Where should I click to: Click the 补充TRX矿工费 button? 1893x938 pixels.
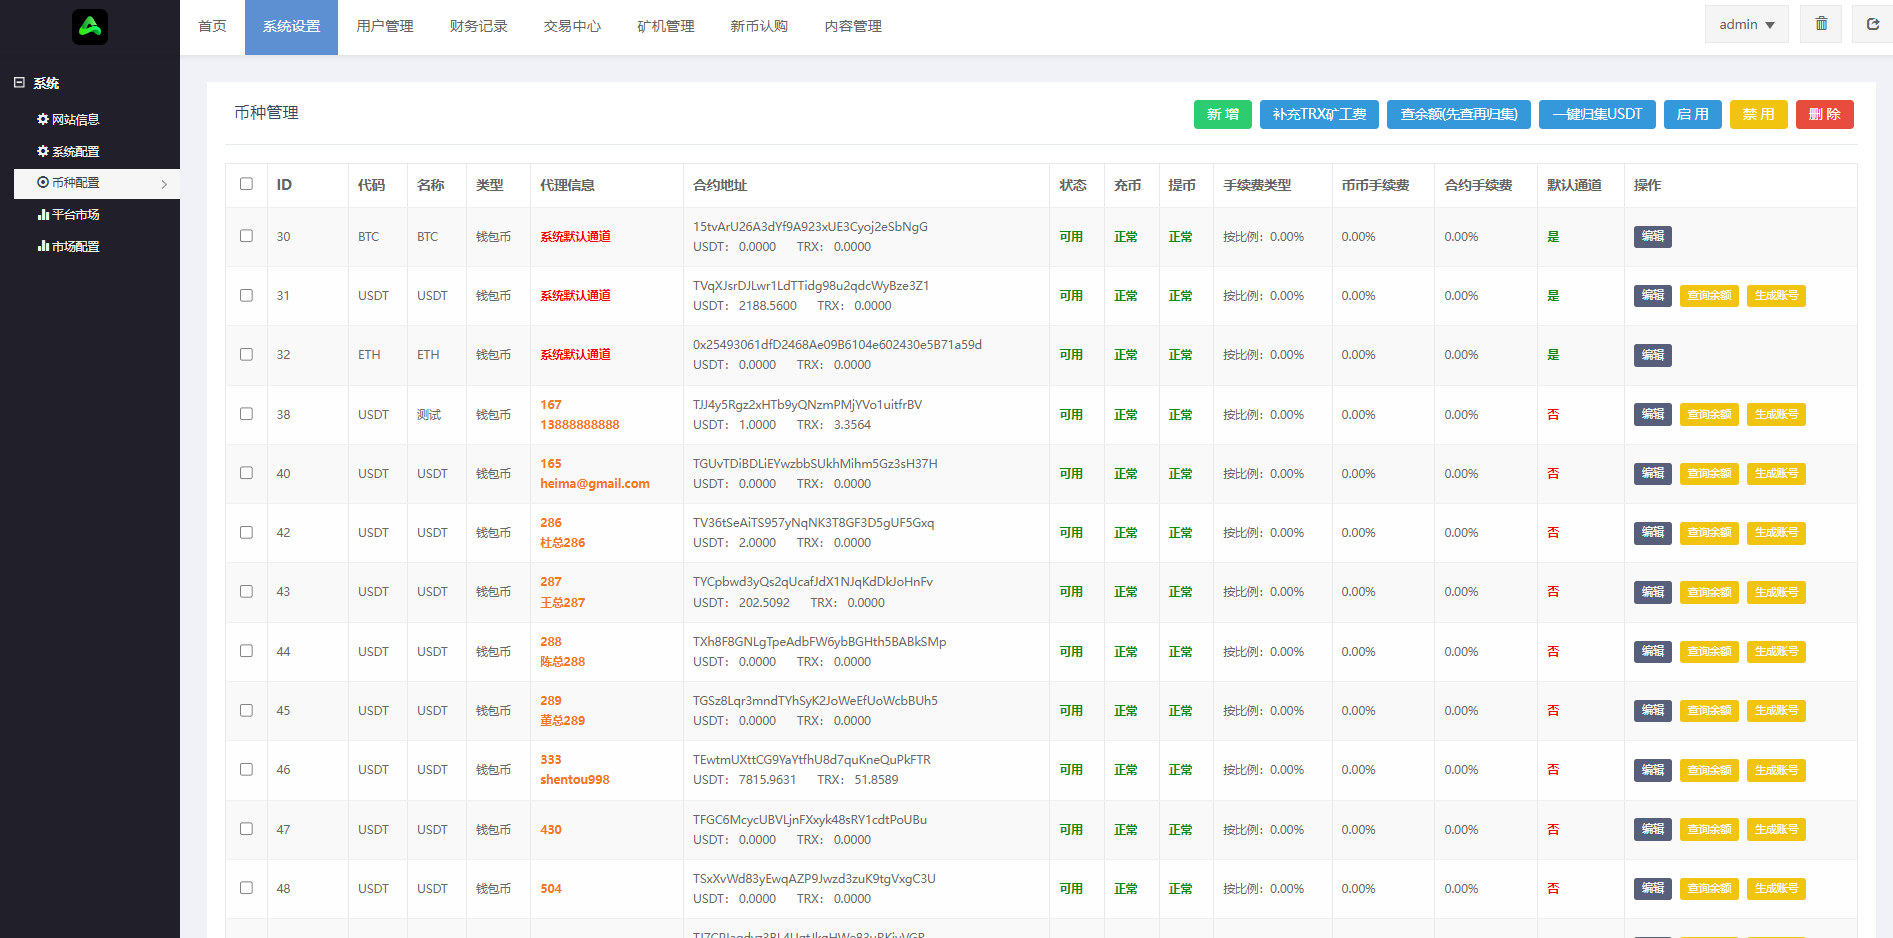pos(1319,114)
